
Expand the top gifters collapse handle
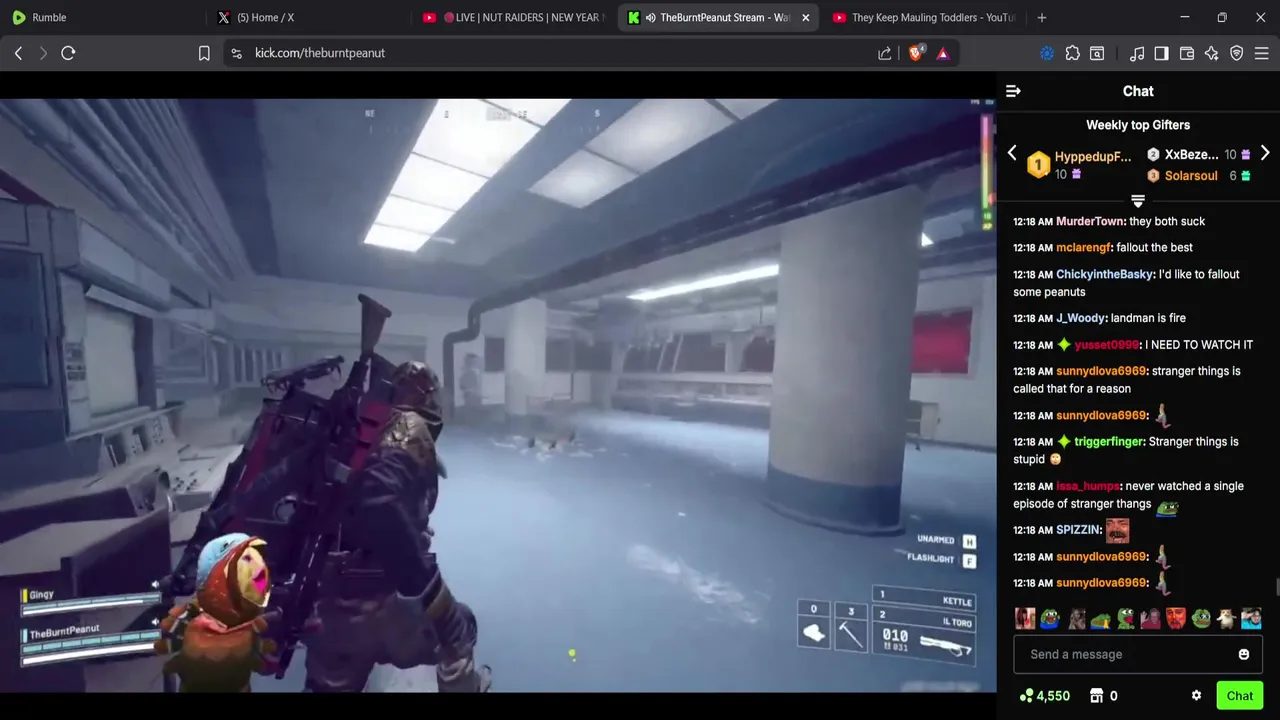(1138, 201)
